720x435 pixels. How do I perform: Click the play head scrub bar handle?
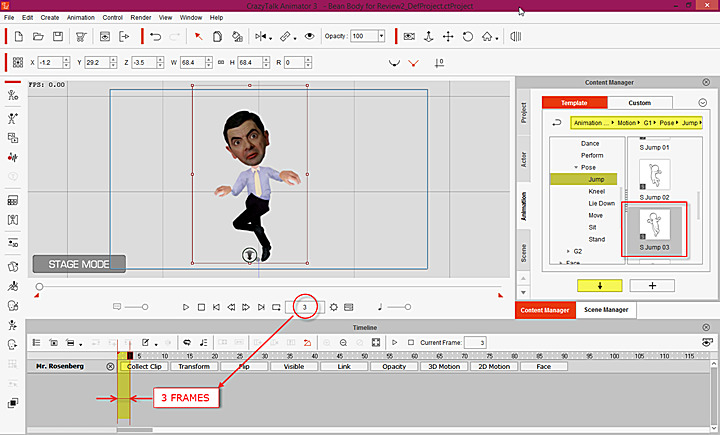39,287
